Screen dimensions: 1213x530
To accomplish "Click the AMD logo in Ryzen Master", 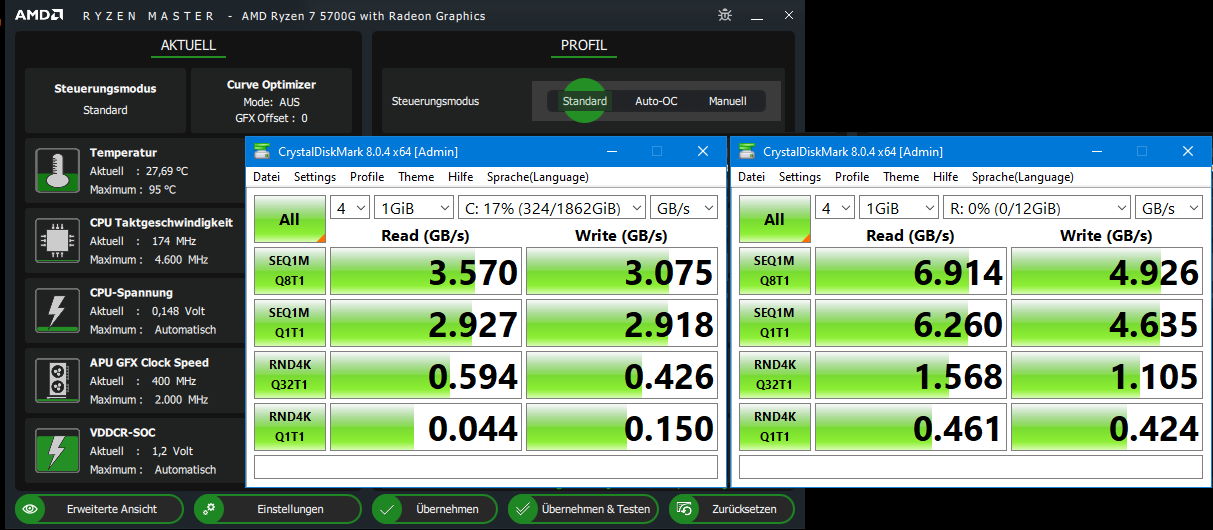I will pos(41,15).
